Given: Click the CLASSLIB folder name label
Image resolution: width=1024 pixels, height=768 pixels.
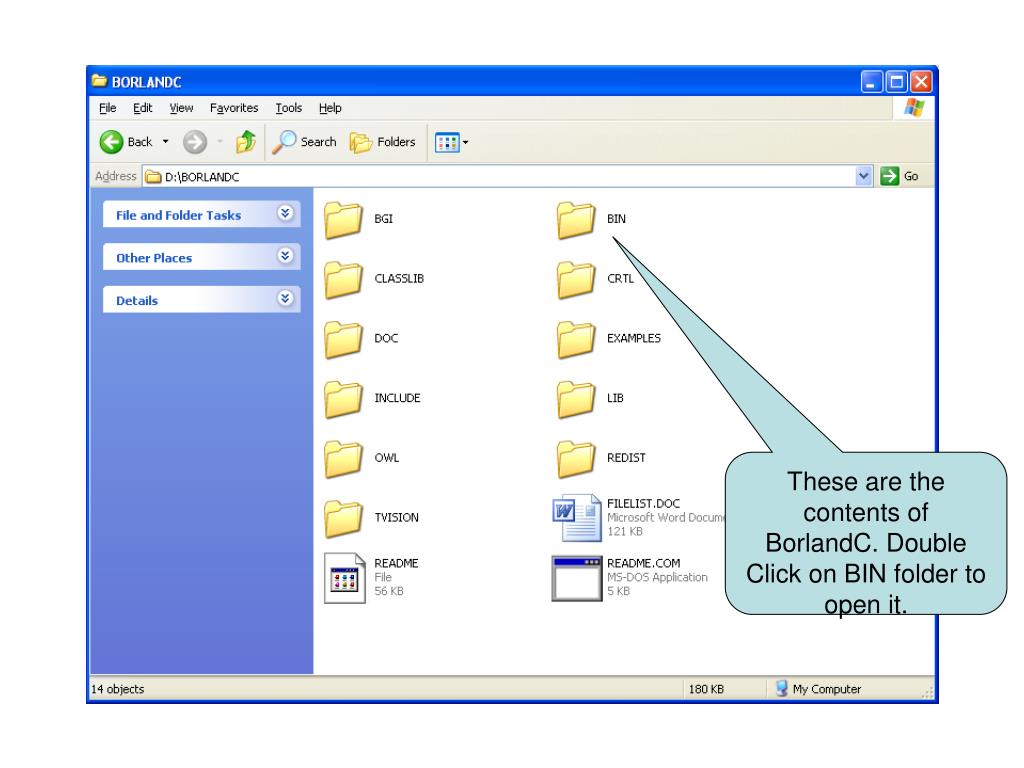Looking at the screenshot, I should tap(399, 279).
